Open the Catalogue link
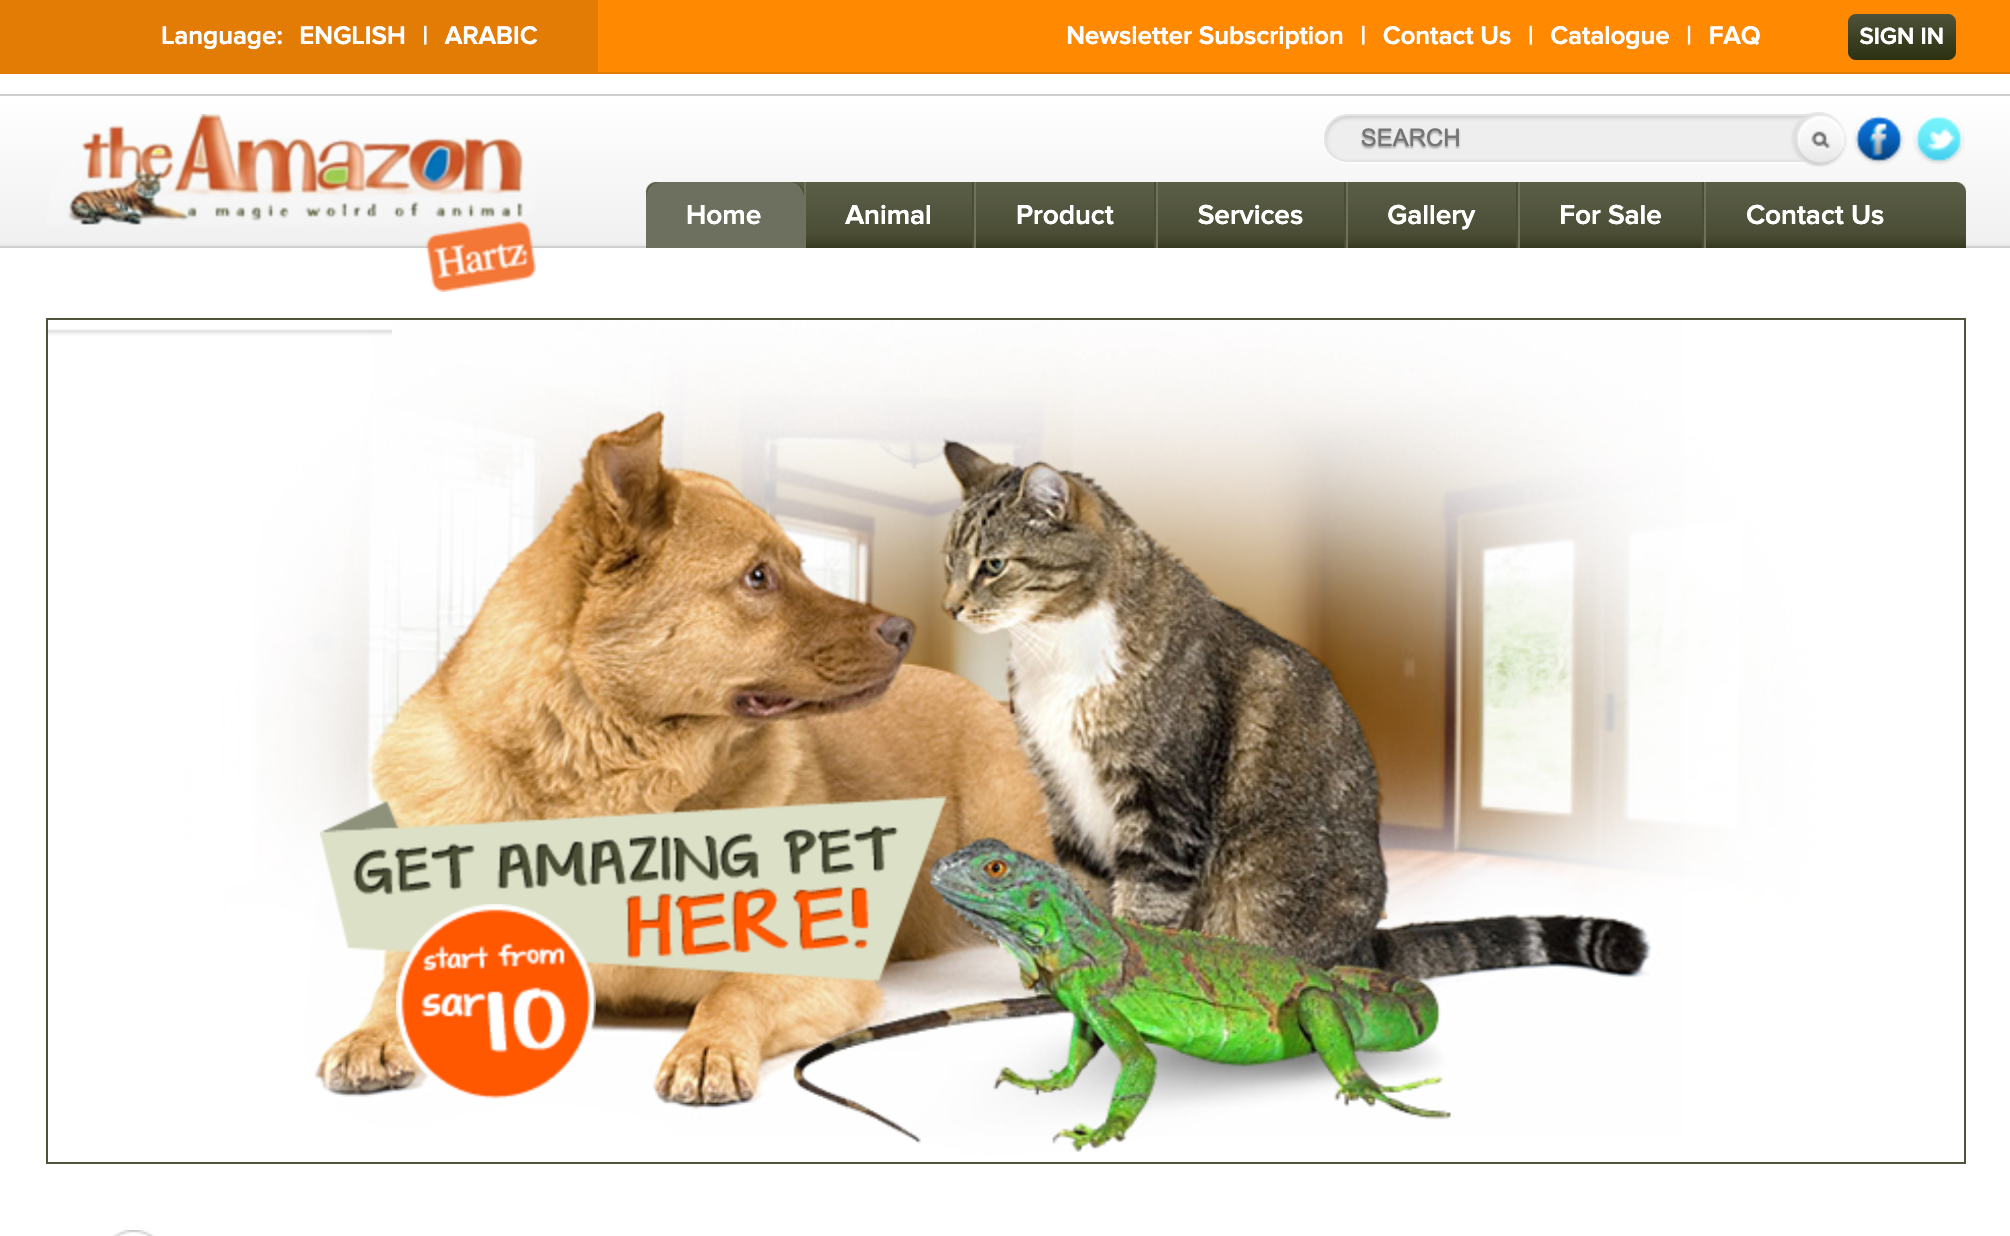Image resolution: width=2010 pixels, height=1236 pixels. (x=1609, y=36)
